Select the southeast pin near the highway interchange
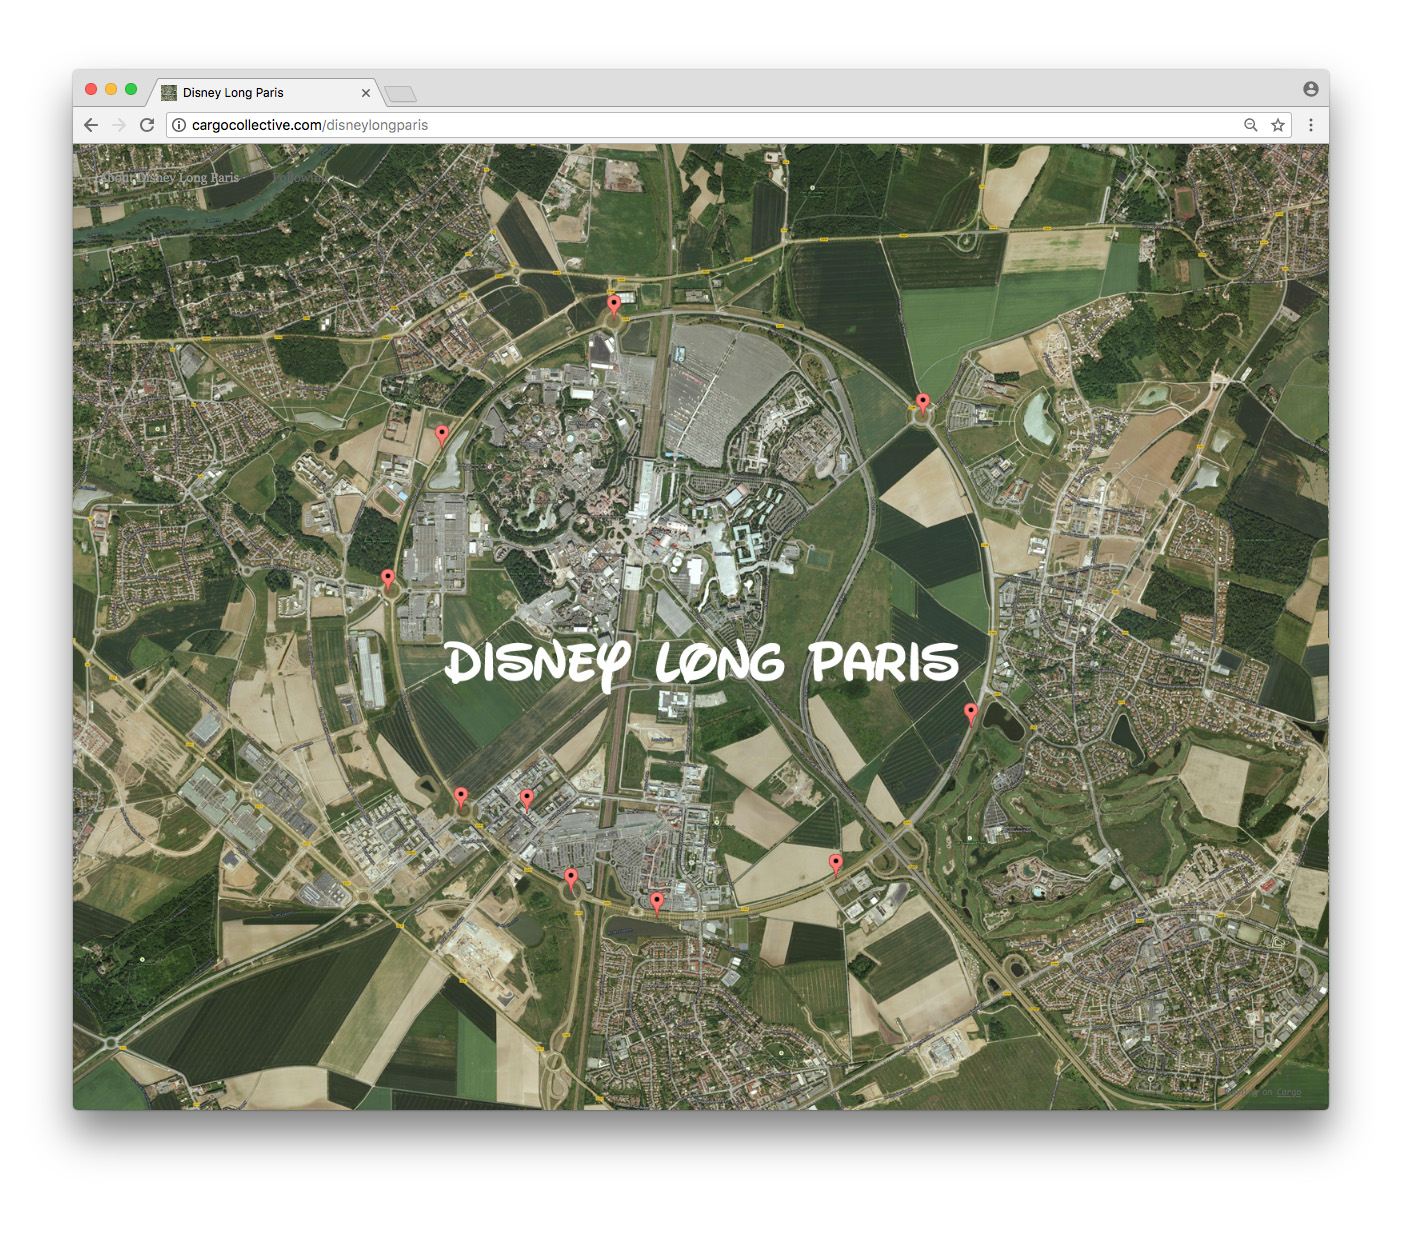Viewport: 1402px width, 1243px height. coord(836,864)
